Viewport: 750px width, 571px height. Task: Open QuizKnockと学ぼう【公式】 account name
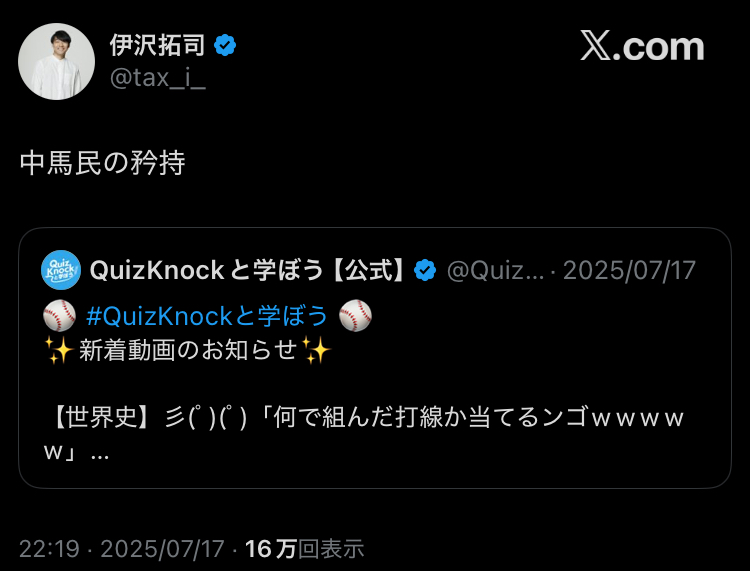point(248,270)
